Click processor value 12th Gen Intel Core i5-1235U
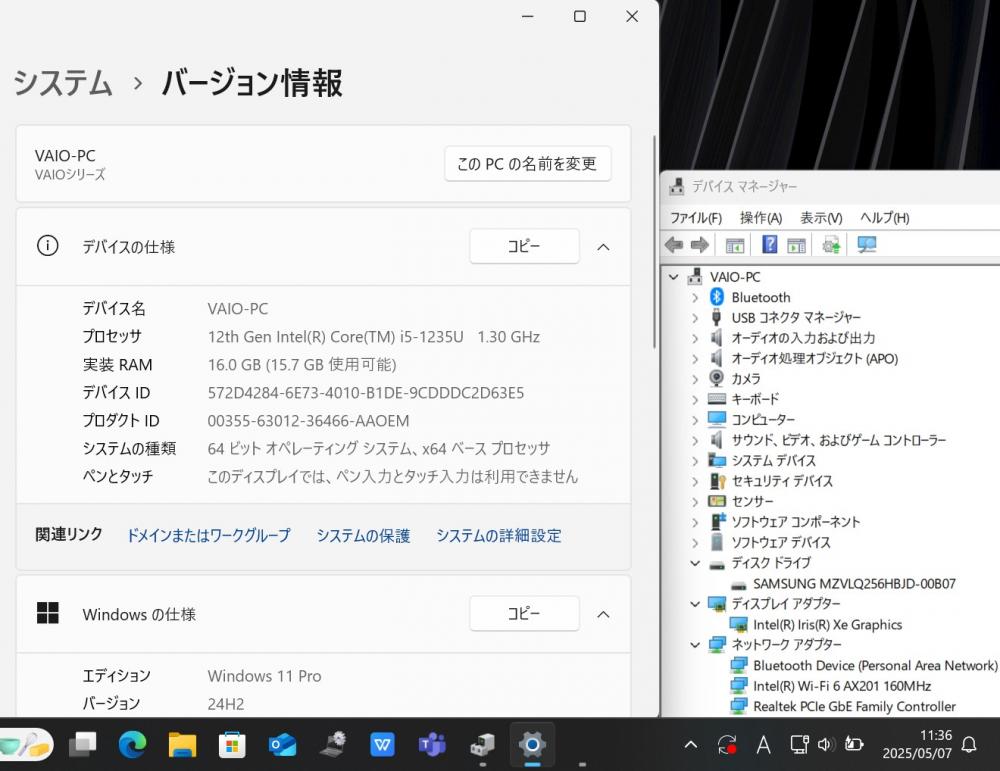The height and width of the screenshot is (771, 1000). (x=374, y=337)
